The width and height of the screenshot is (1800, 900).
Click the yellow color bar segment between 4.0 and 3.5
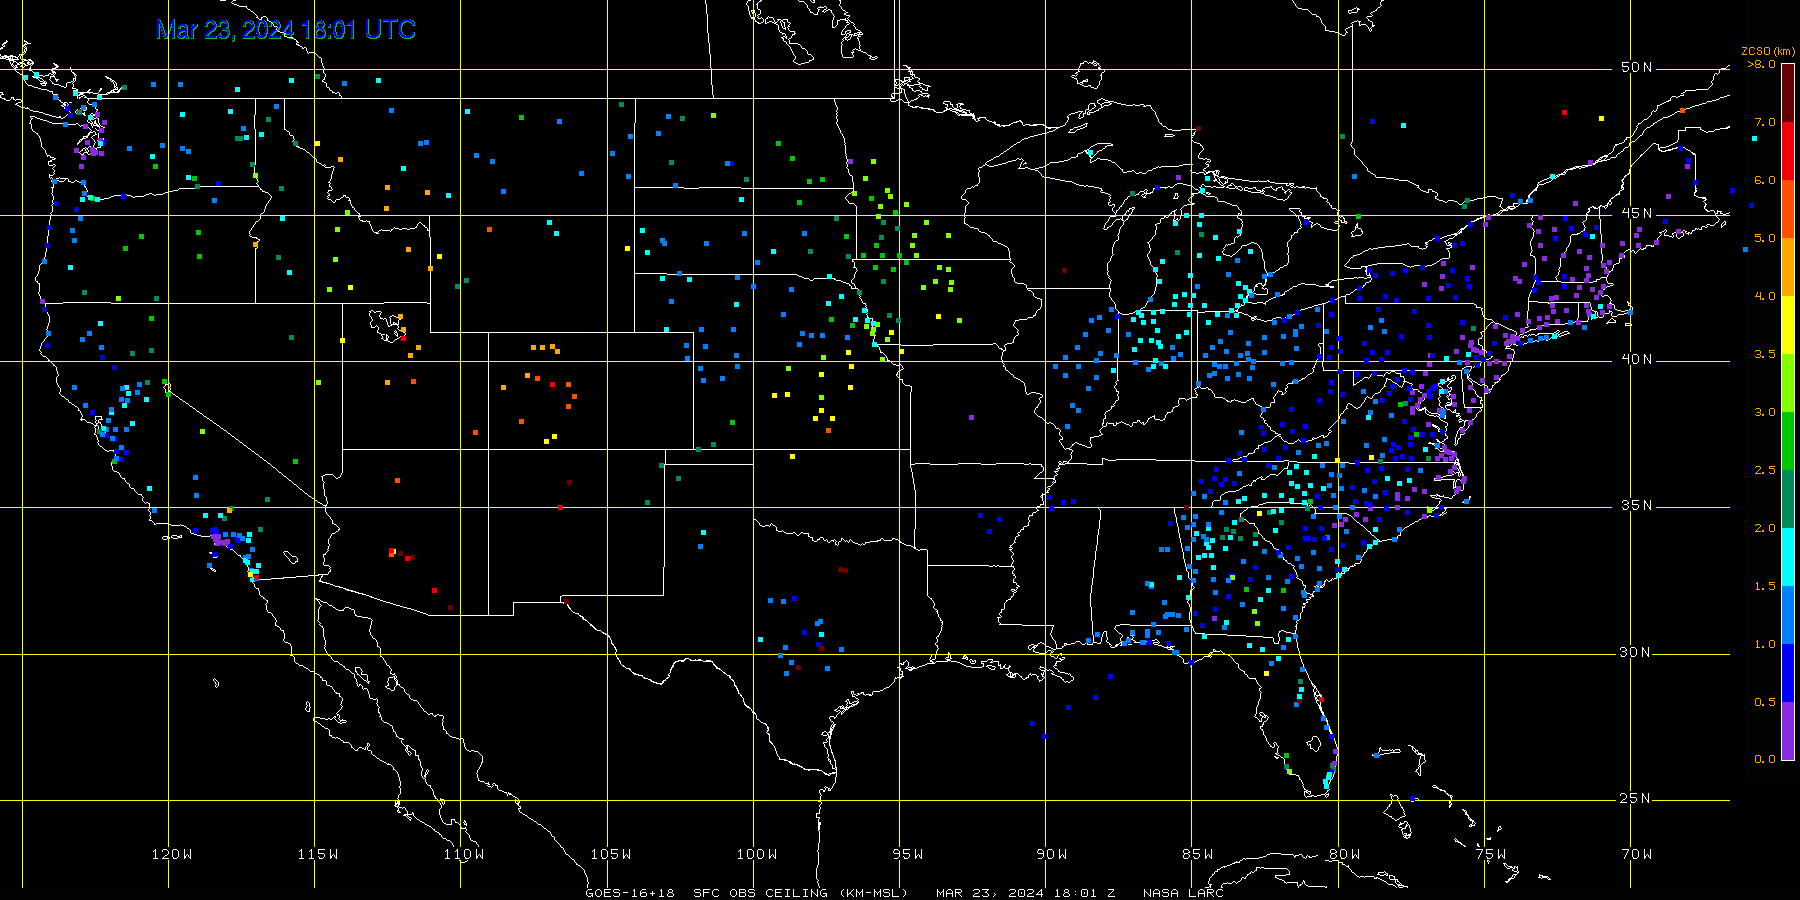1787,325
